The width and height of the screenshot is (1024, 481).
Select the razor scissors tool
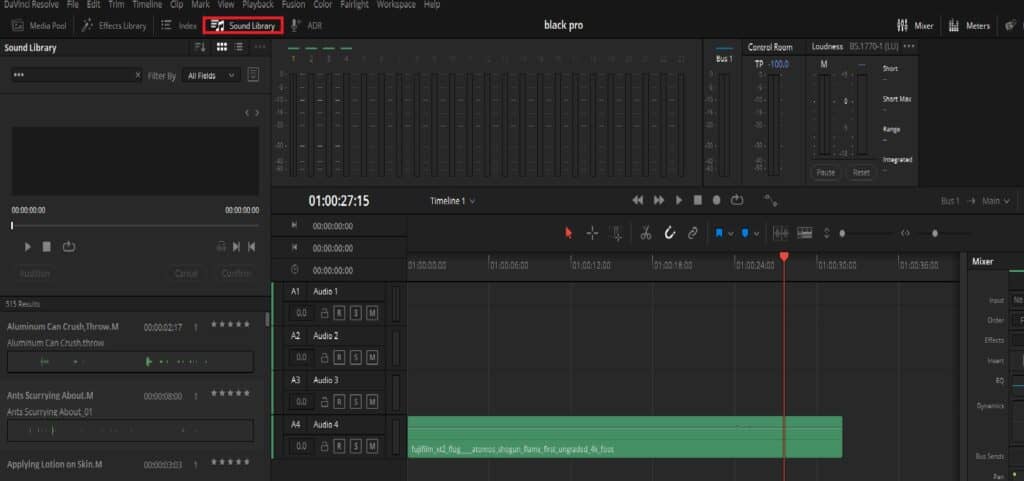pos(646,233)
